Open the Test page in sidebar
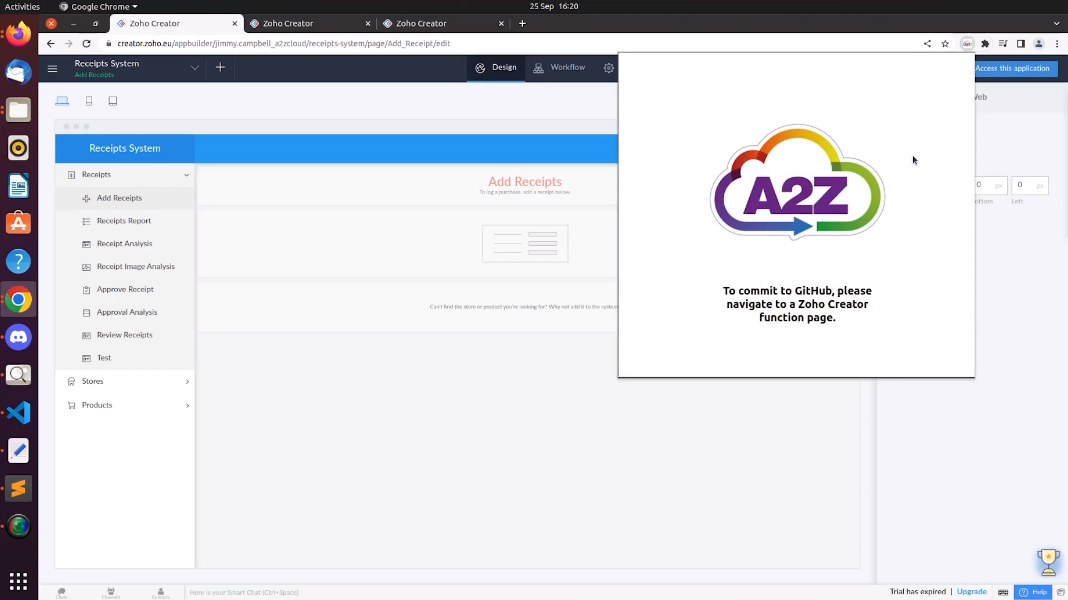Viewport: 1068px width, 600px height. tap(125, 358)
